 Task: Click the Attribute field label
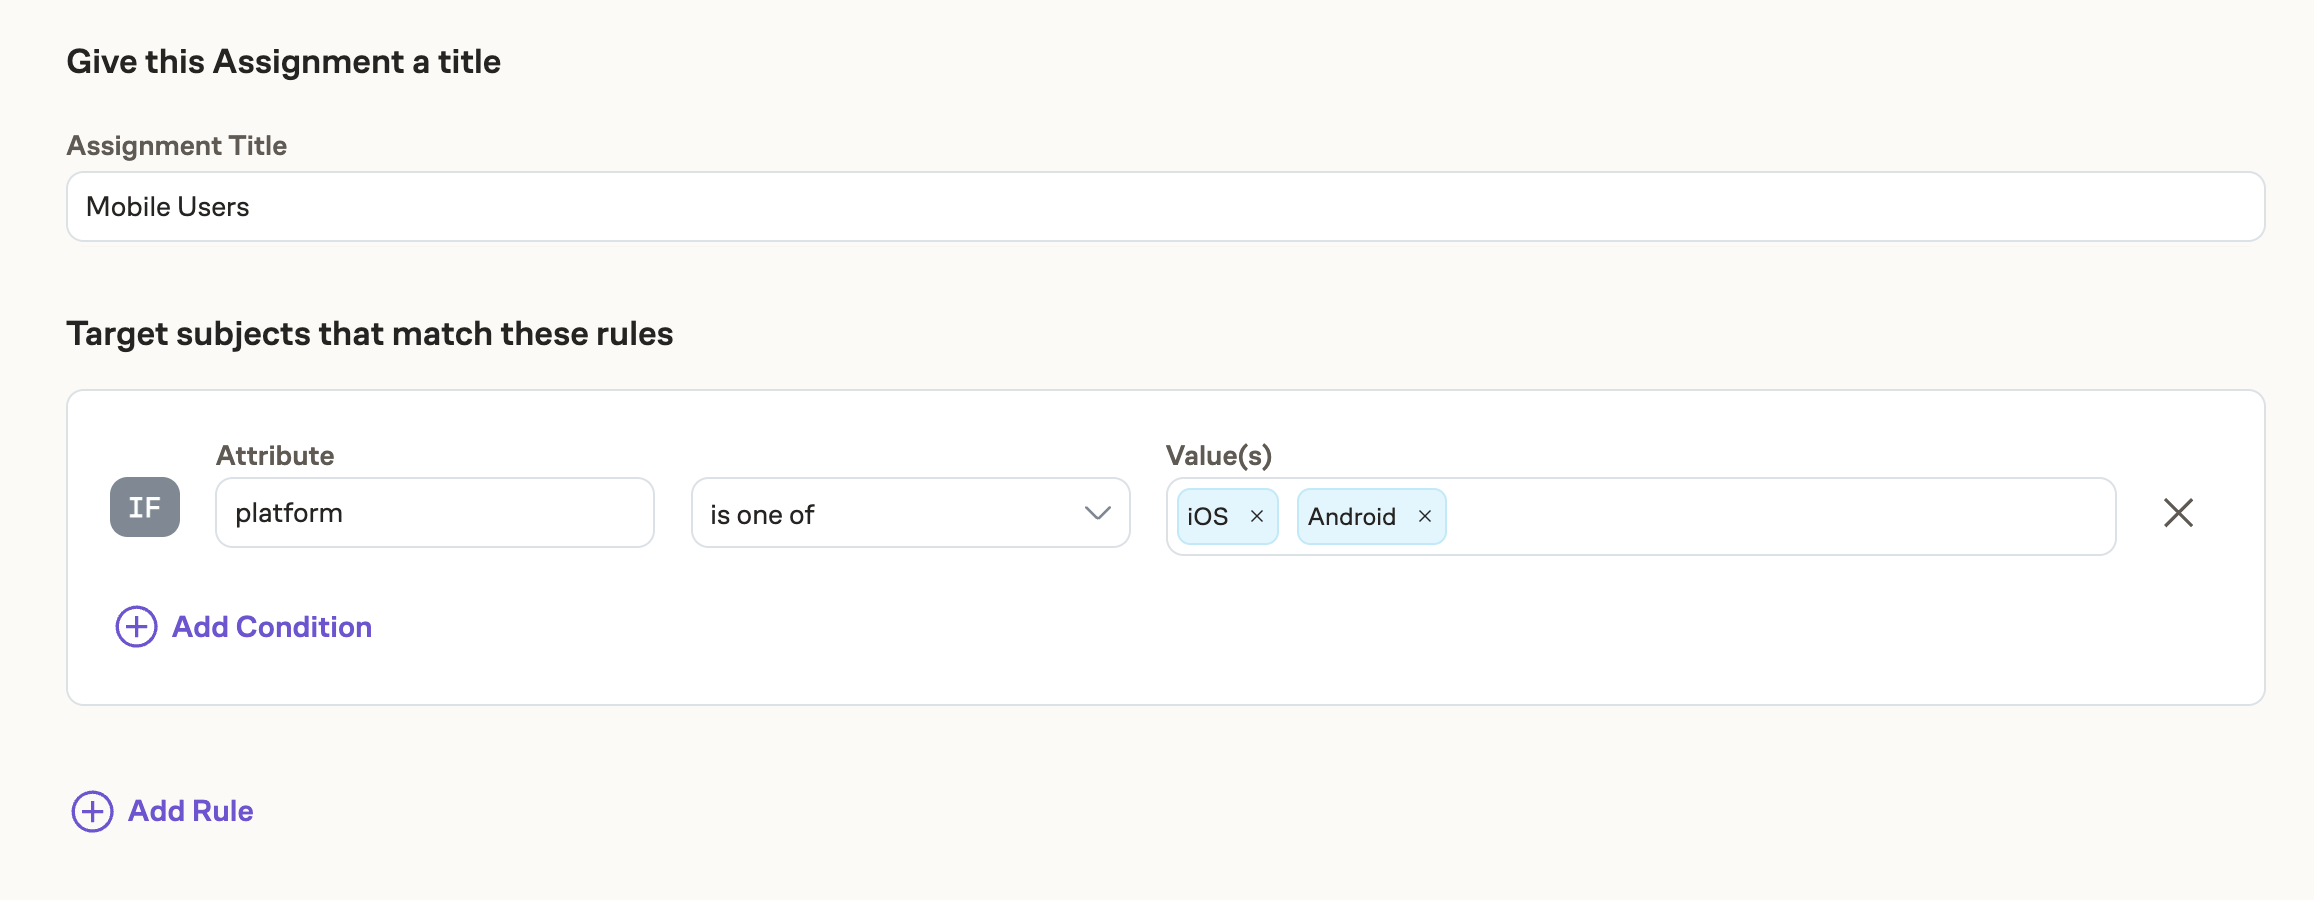[275, 456]
